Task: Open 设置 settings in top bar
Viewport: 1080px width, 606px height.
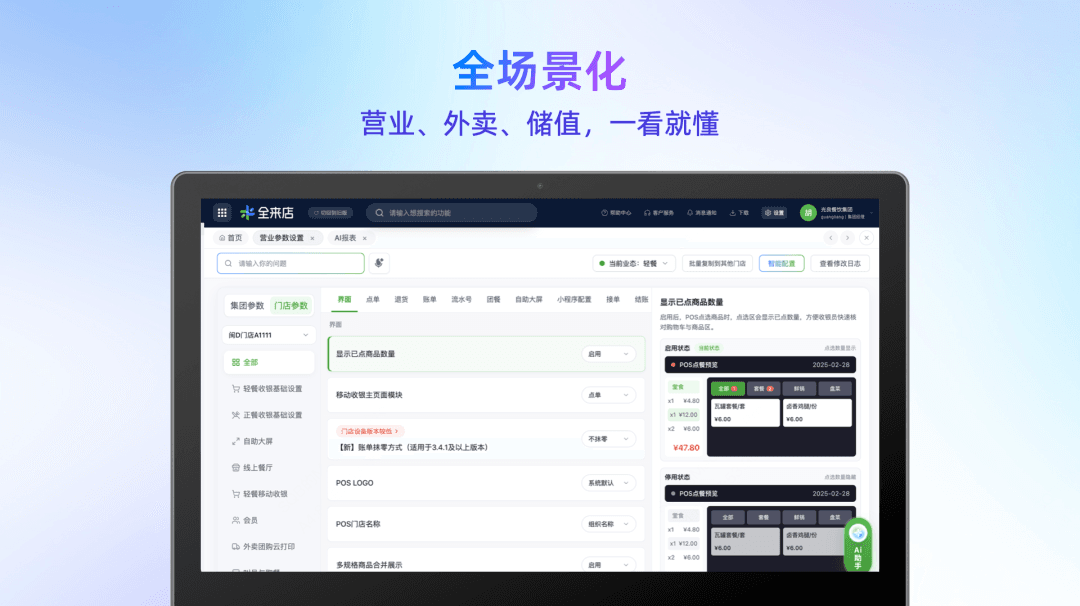Action: 774,213
